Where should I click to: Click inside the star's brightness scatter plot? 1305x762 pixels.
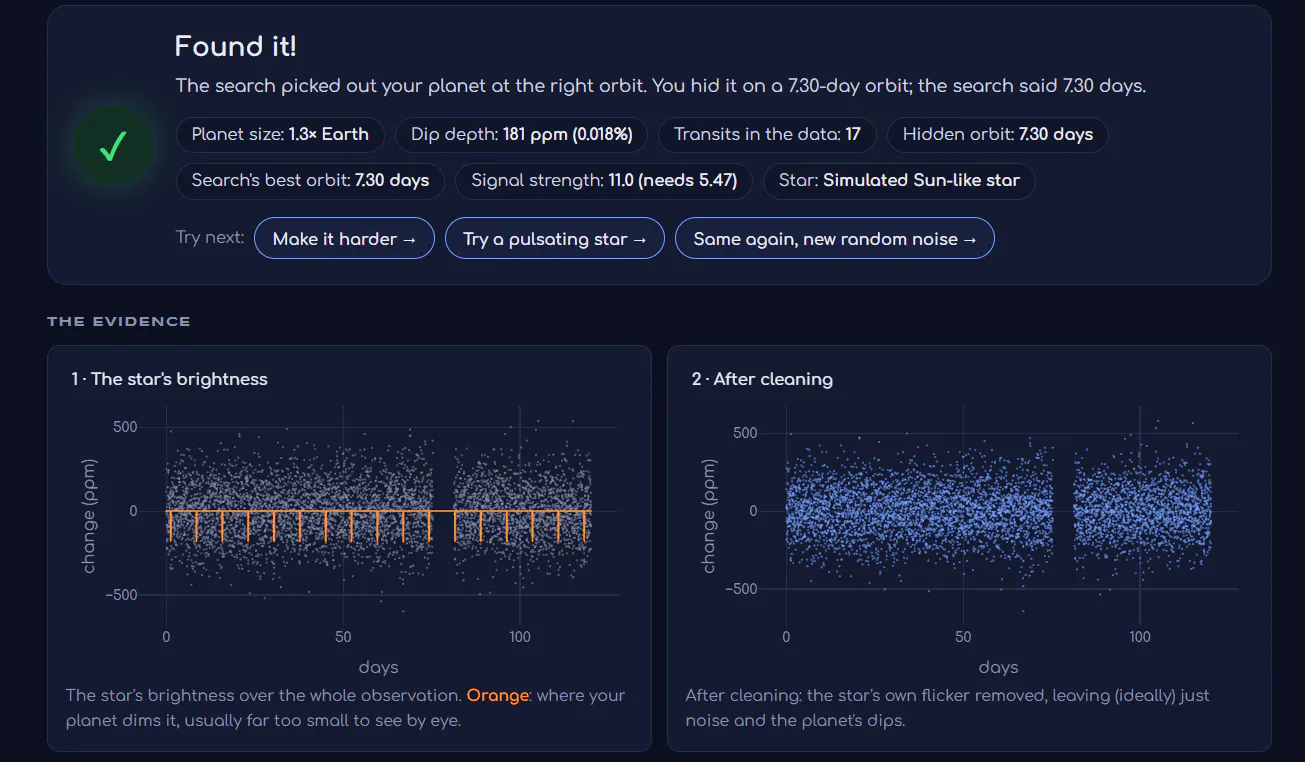pyautogui.click(x=379, y=515)
